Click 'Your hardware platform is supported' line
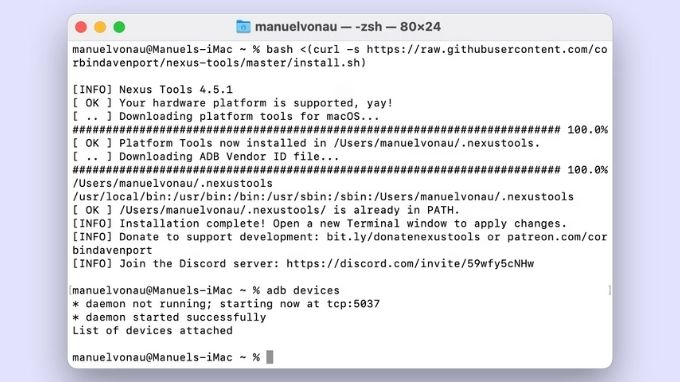The height and width of the screenshot is (382, 680). coord(233,103)
